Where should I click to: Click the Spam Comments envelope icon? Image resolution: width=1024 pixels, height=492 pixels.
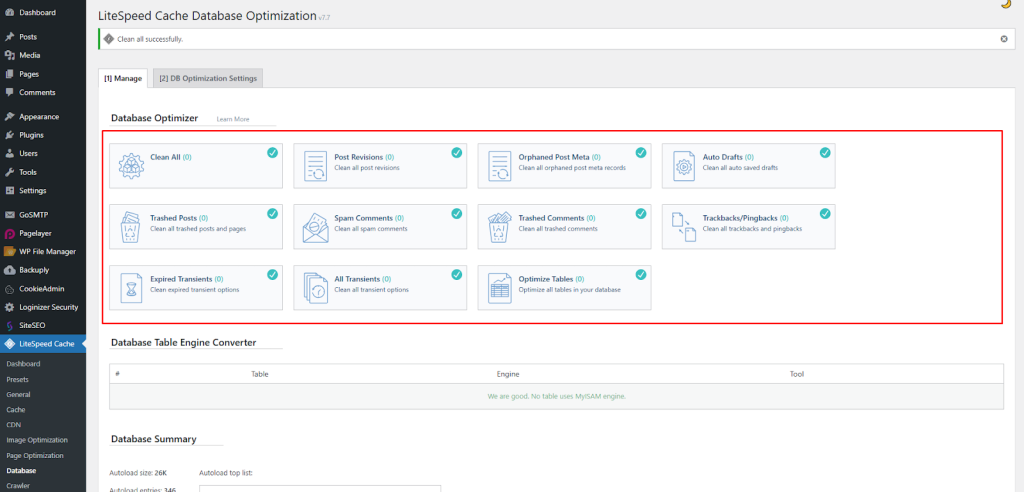pos(316,227)
